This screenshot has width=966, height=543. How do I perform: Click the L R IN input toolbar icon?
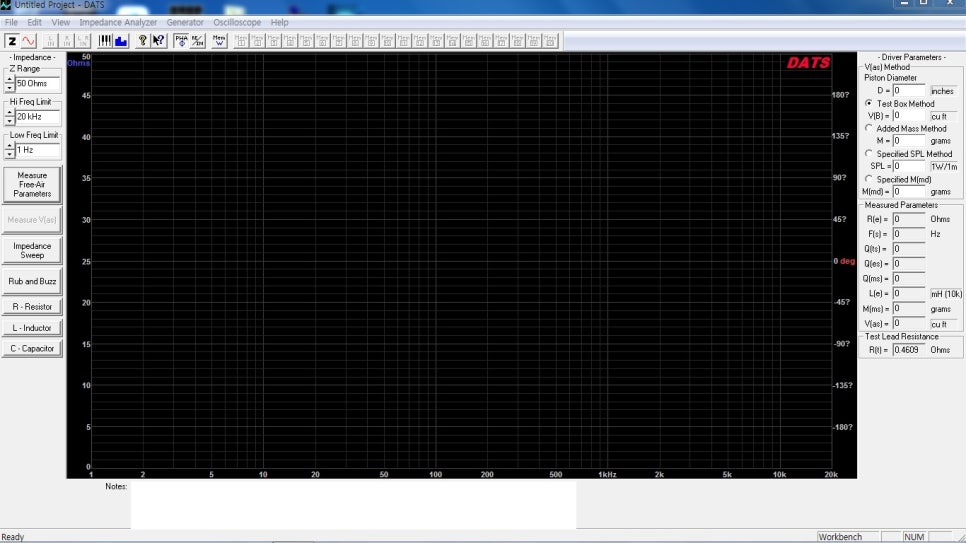83,41
